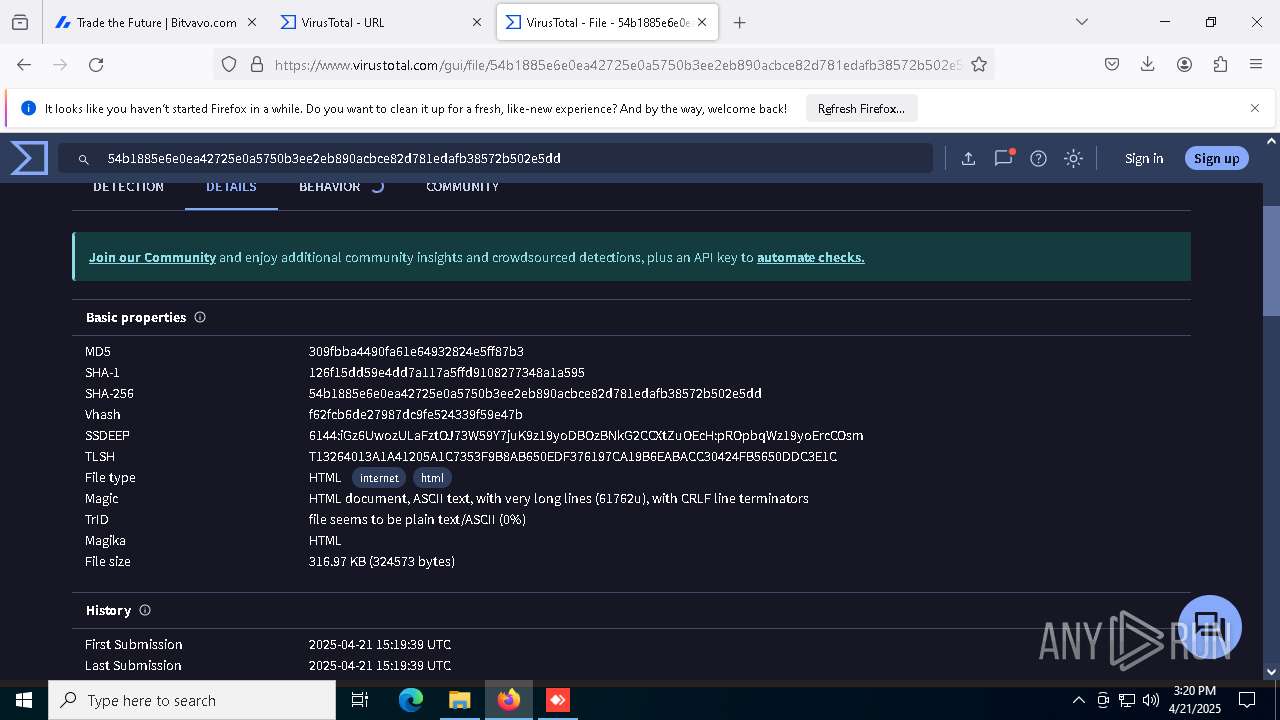Open the help question mark icon
1280x720 pixels.
pos(1038,158)
